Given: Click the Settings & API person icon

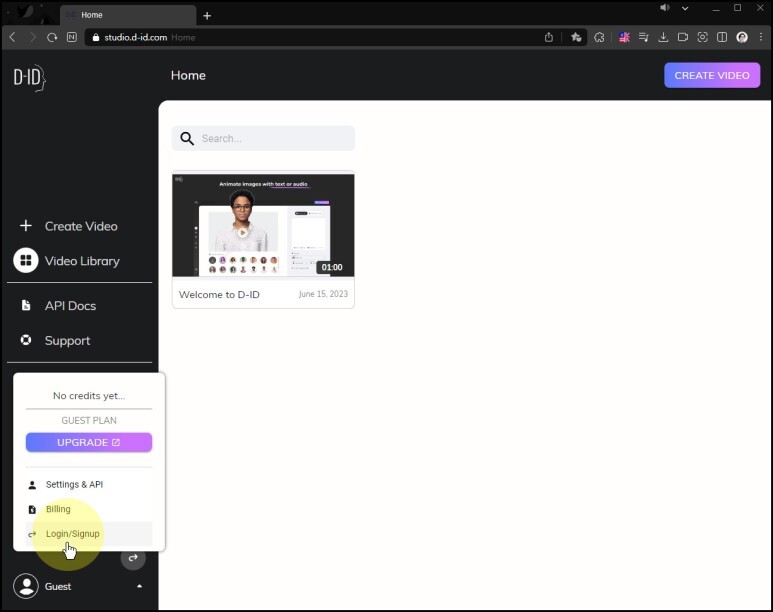Looking at the screenshot, I should [x=32, y=485].
